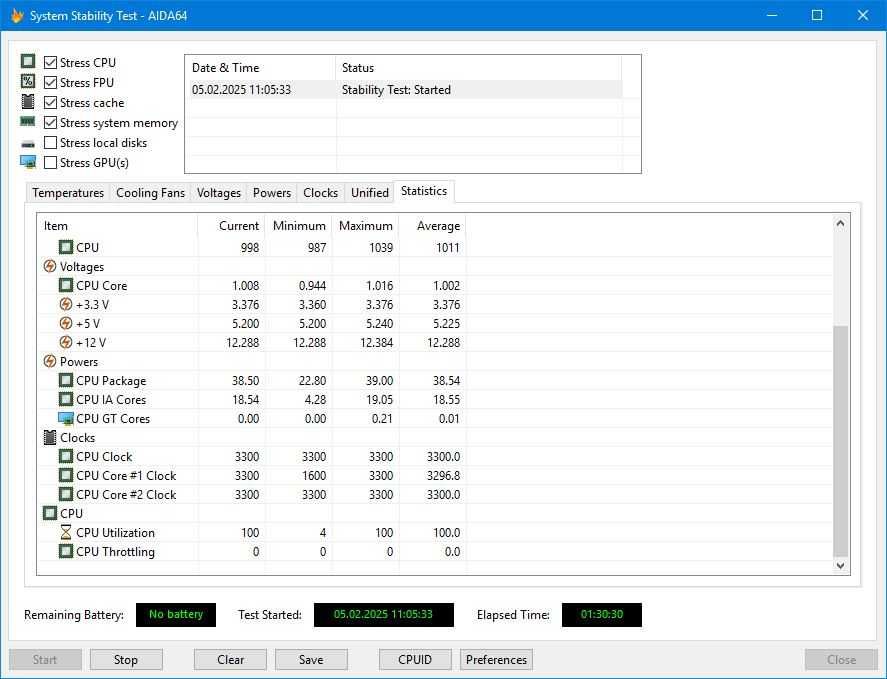The height and width of the screenshot is (679, 887).
Task: Click the Stress FPU percent icon
Action: (x=28, y=81)
